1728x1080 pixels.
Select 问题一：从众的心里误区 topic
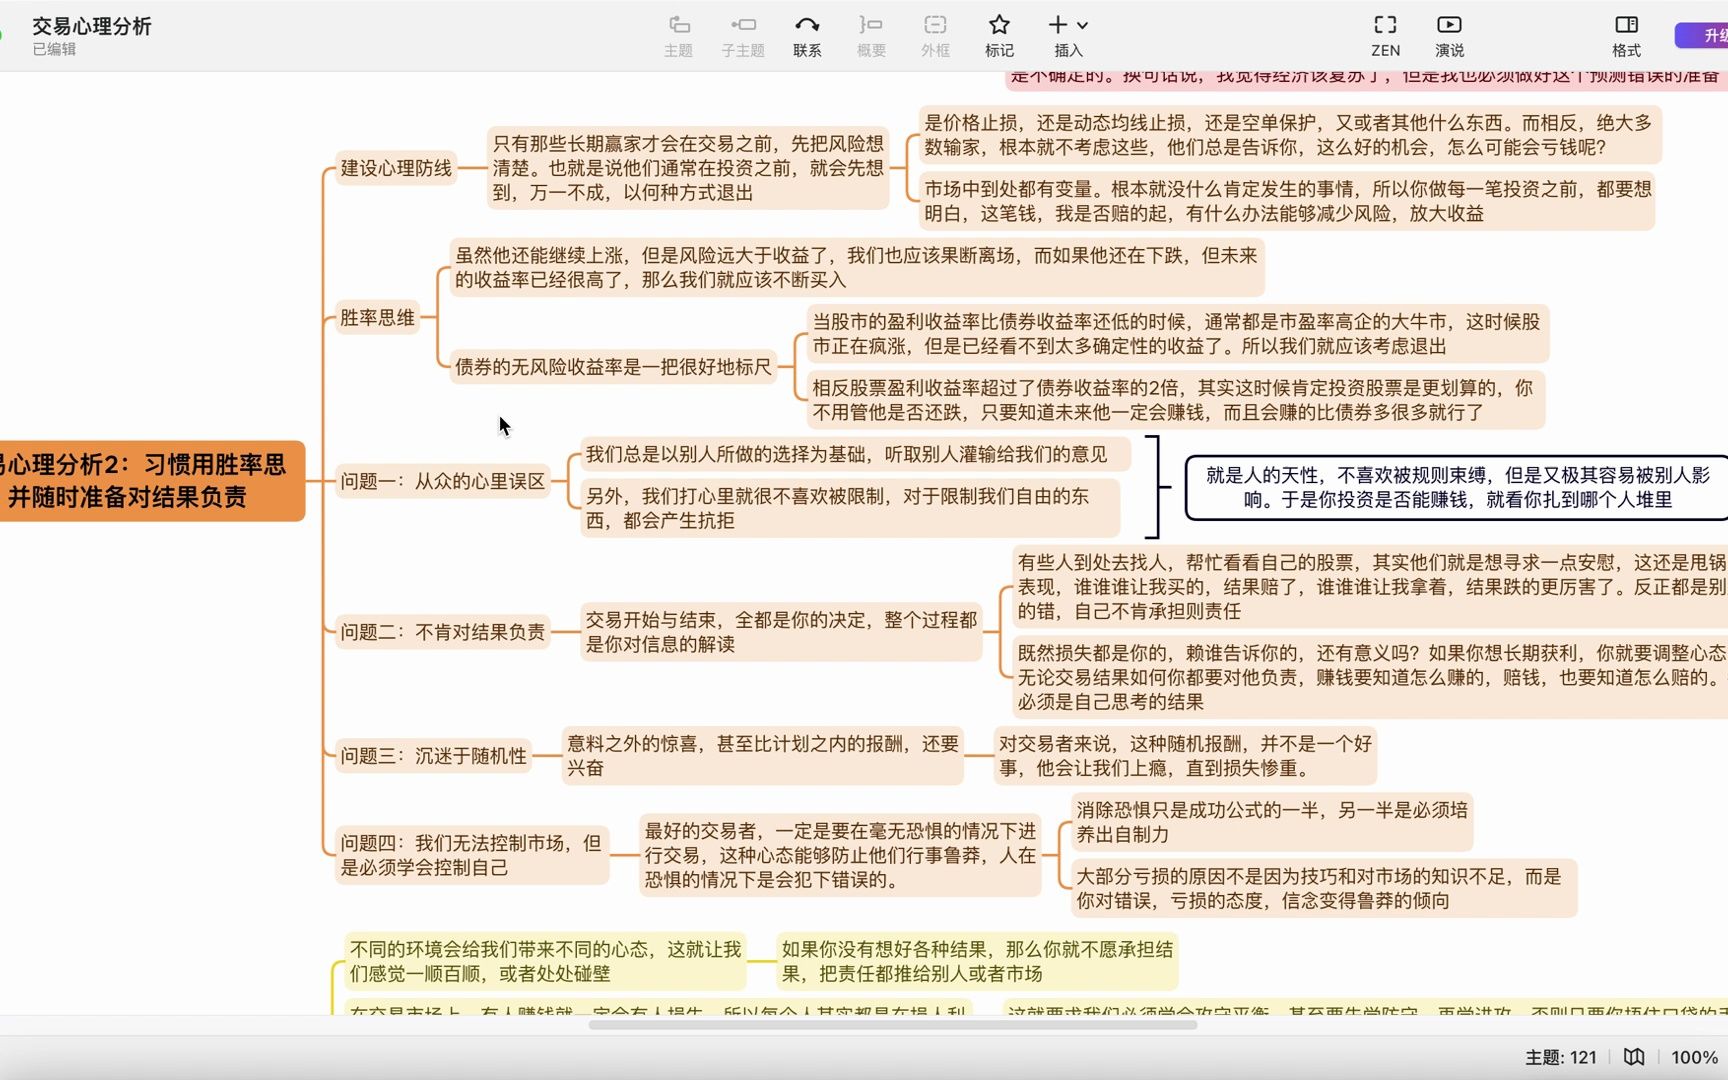(442, 481)
